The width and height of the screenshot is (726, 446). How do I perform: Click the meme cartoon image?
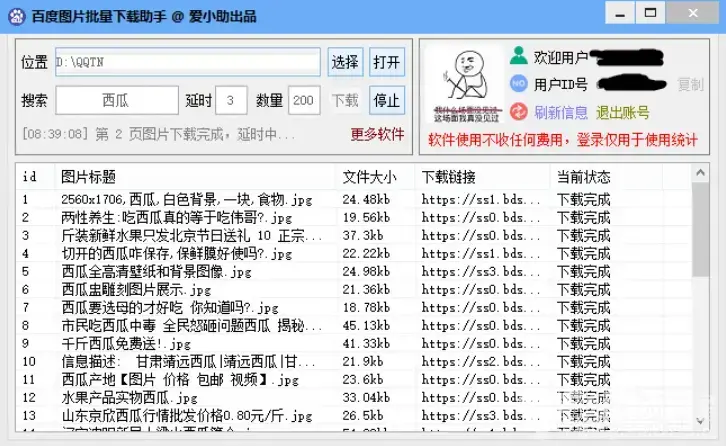pyautogui.click(x=464, y=86)
